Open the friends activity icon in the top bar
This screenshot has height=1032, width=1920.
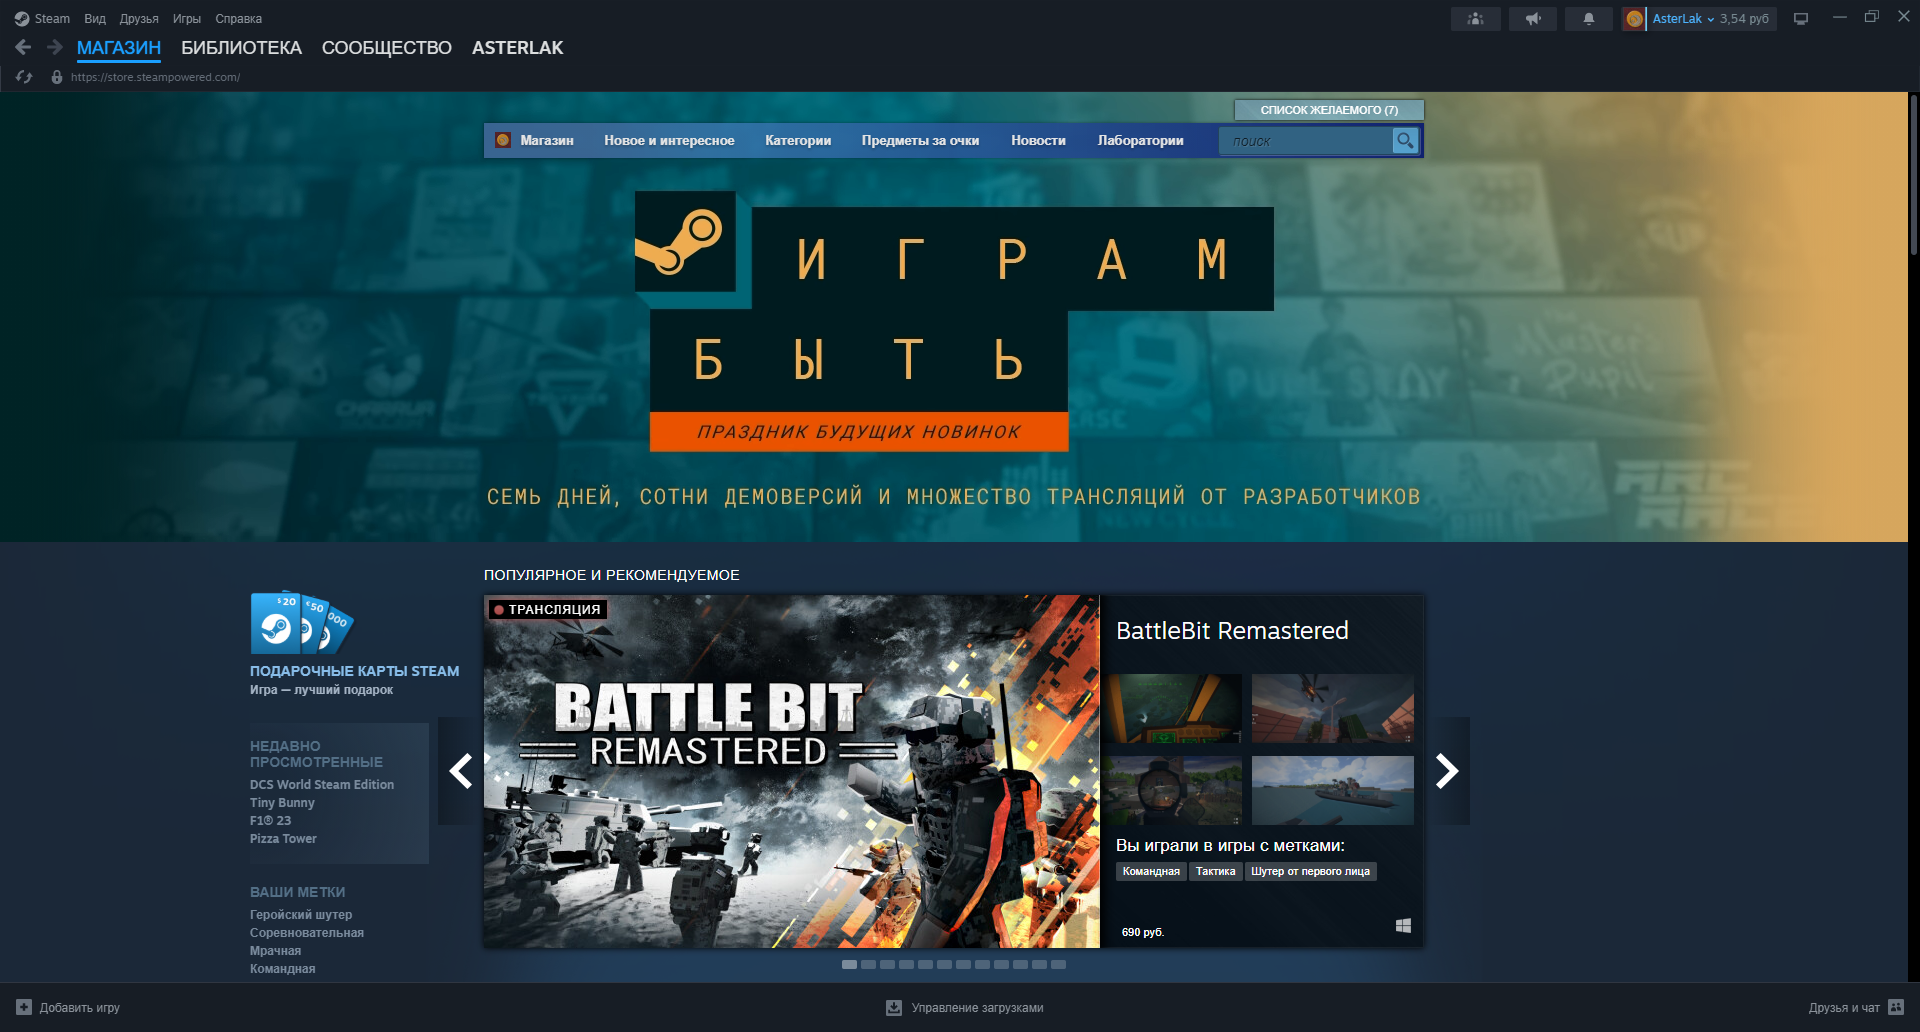[1476, 19]
